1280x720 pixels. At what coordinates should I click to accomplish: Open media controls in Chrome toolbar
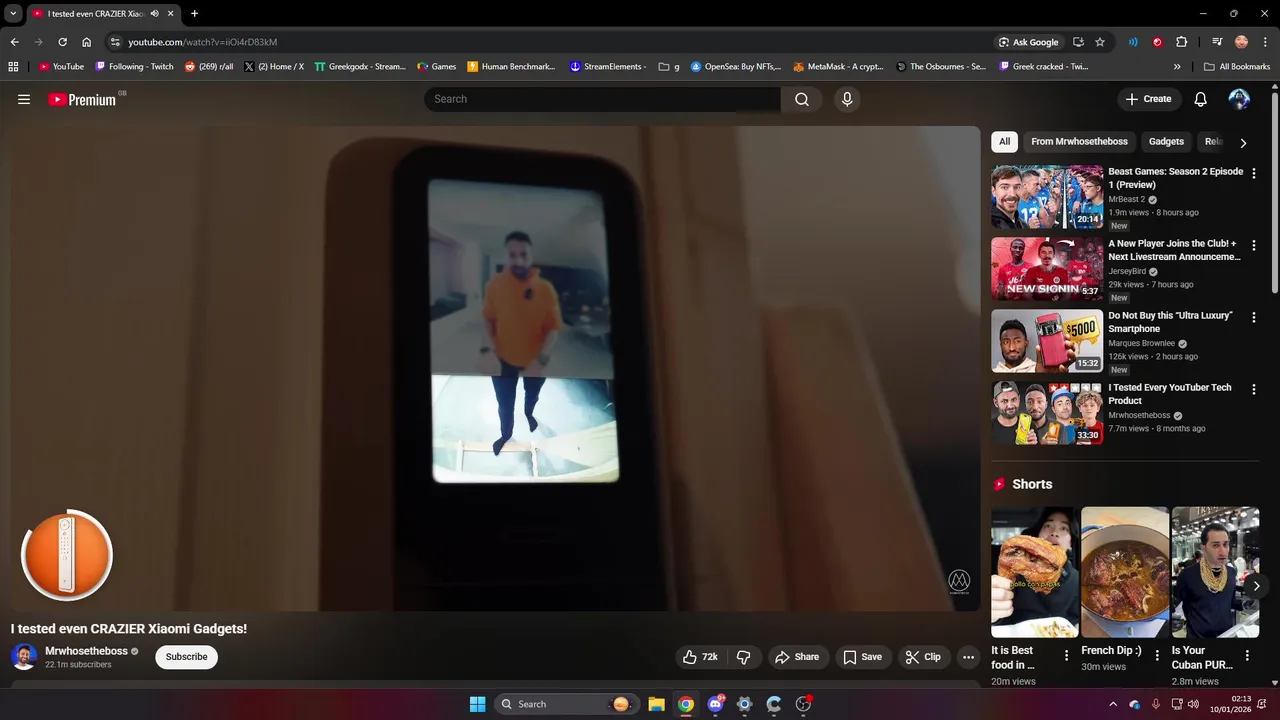click(x=1217, y=42)
